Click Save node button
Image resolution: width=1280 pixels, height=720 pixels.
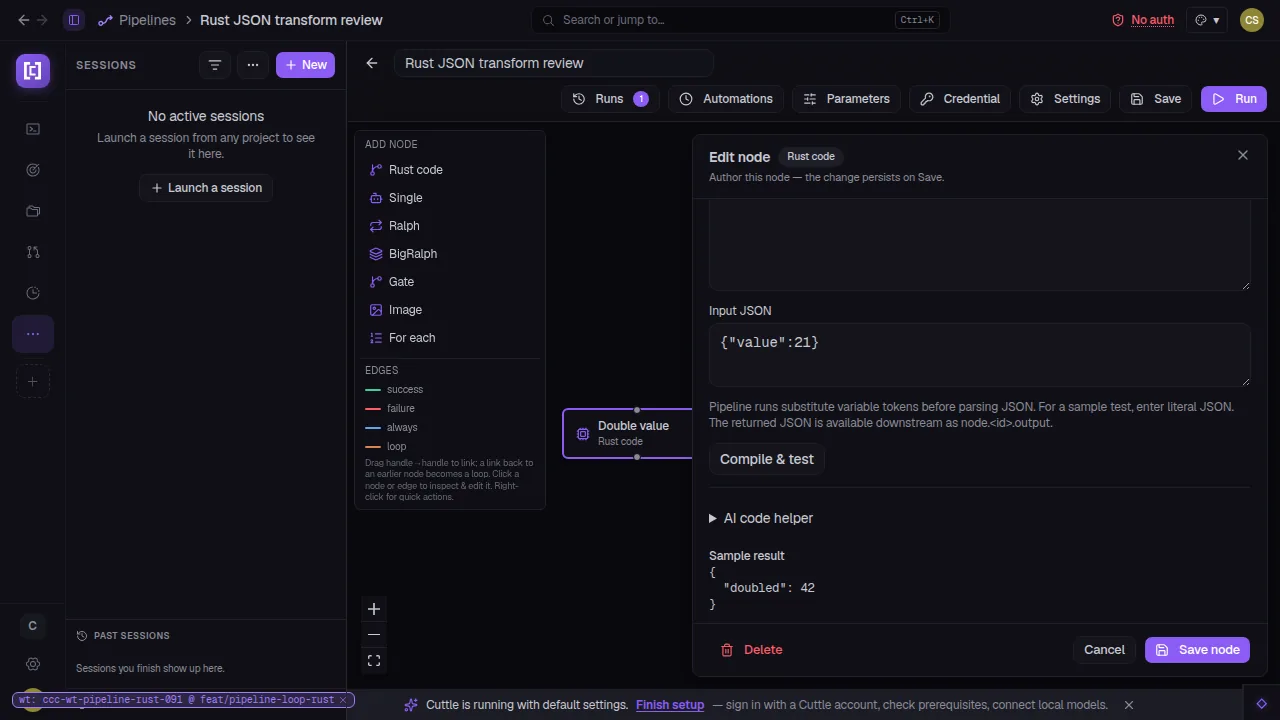coord(1197,650)
